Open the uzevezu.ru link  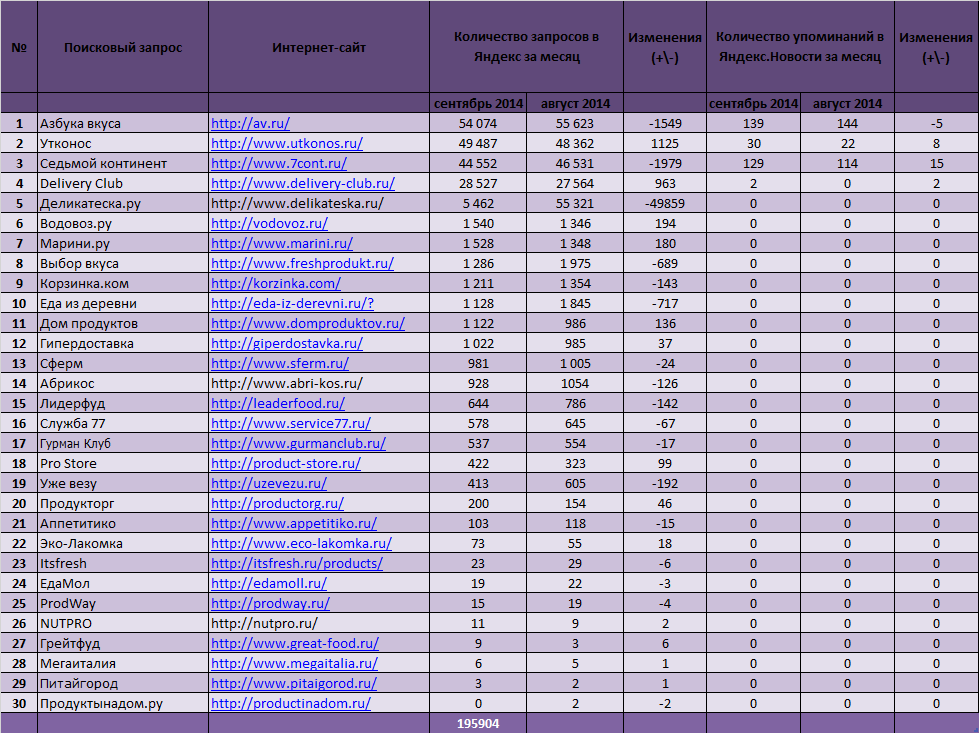(269, 483)
